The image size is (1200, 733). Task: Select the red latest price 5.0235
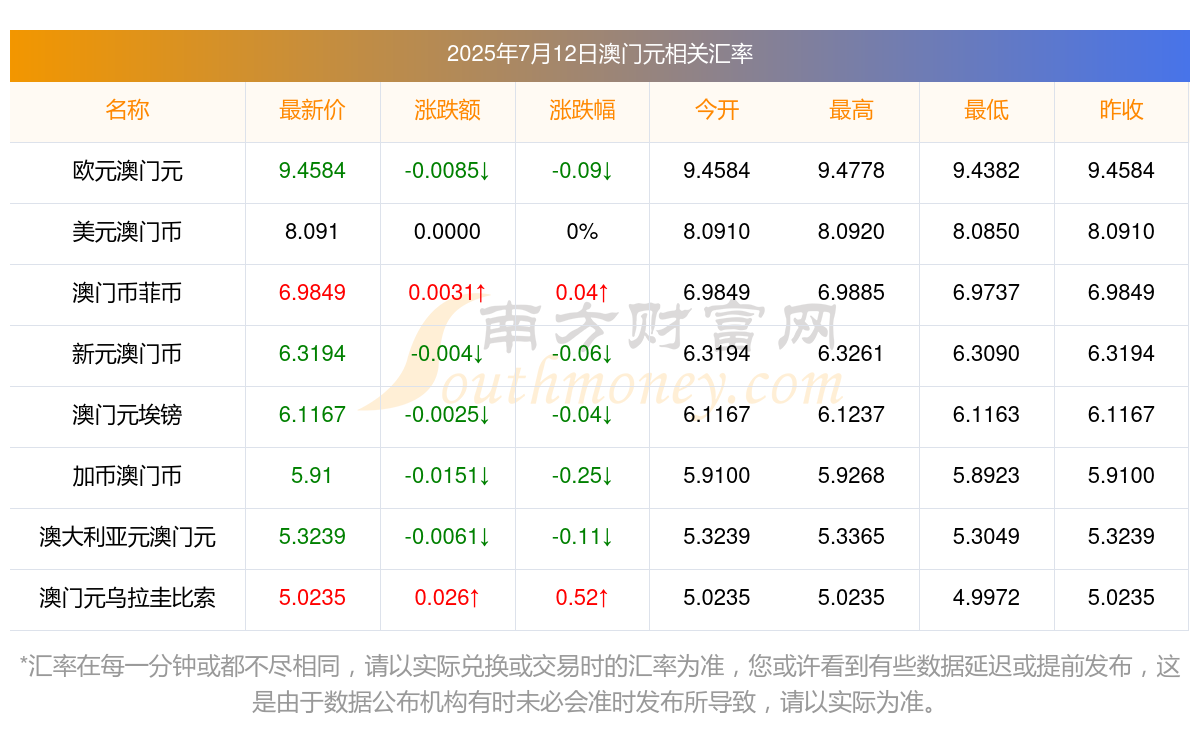click(x=312, y=598)
